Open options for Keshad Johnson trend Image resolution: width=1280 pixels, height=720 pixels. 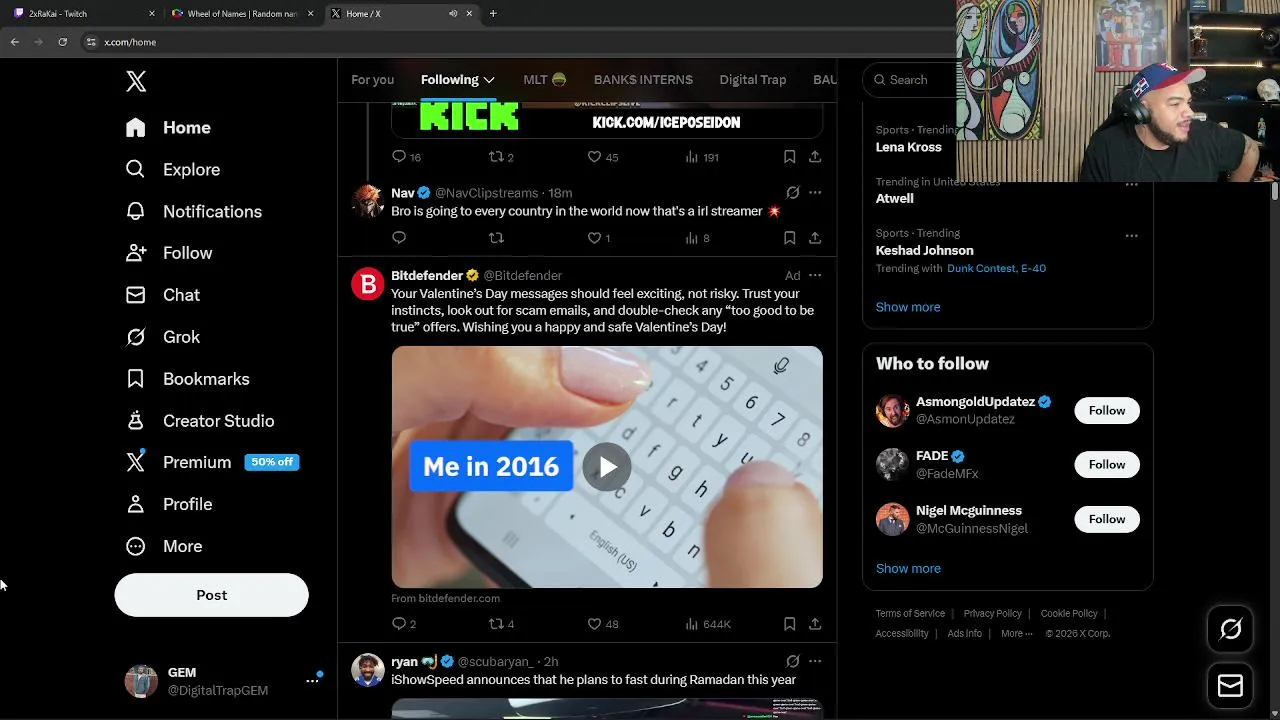coord(1131,236)
